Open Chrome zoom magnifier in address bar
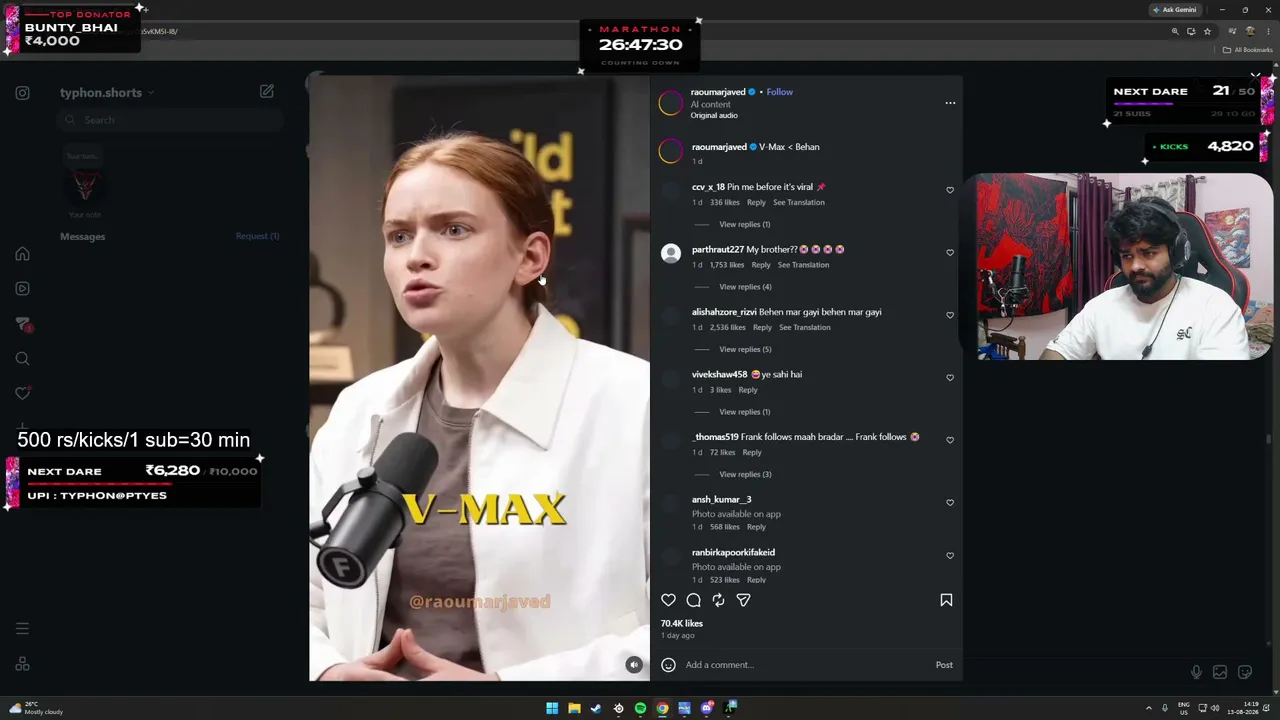 (x=1175, y=31)
